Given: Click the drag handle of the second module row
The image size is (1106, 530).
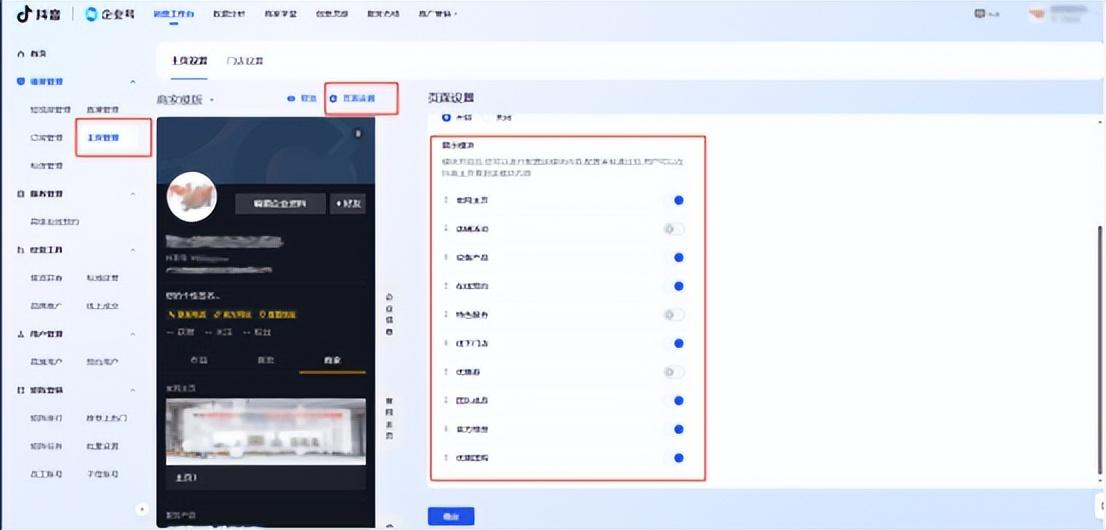Looking at the screenshot, I should 446,229.
